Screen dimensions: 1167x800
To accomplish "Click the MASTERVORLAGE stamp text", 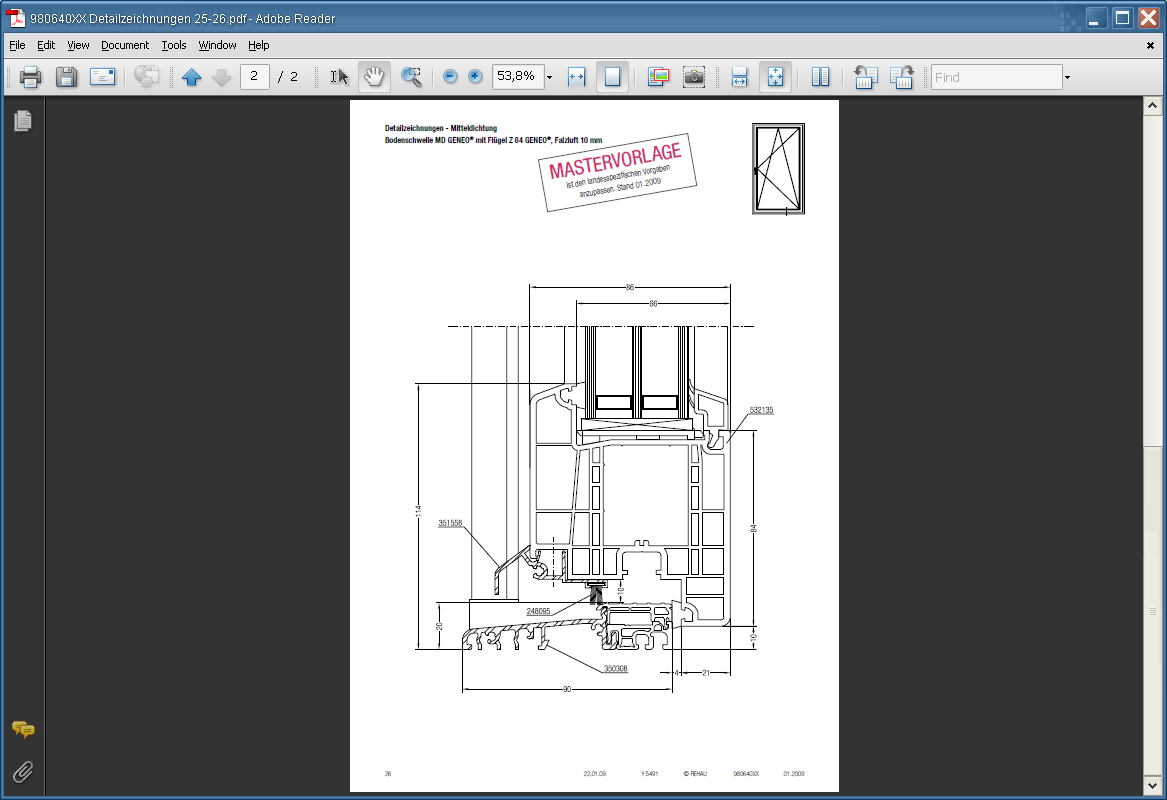I will [616, 161].
